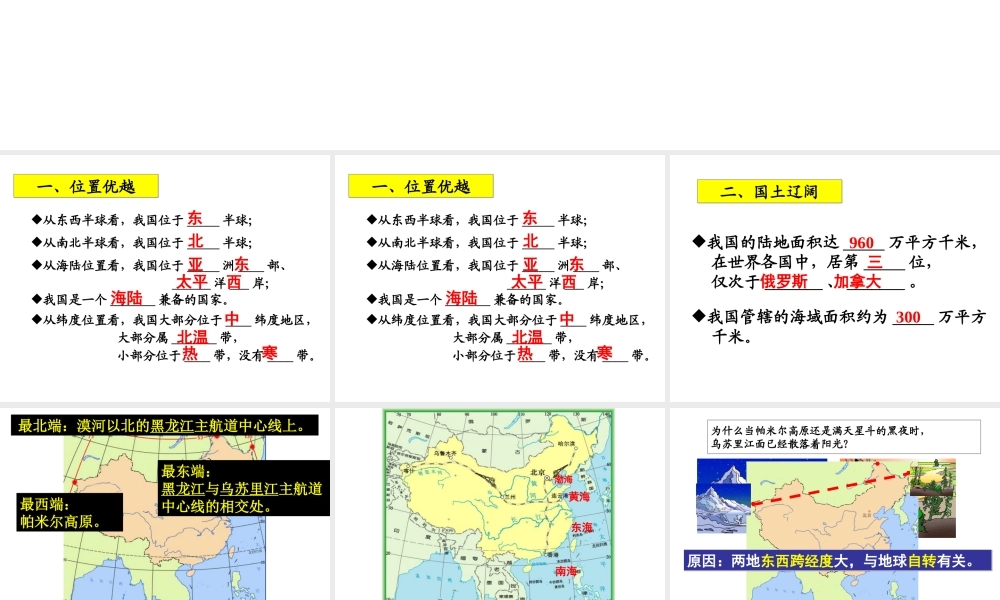Image resolution: width=1000 pixels, height=600 pixels.
Task: Click the red answer 三 after 居第
Action: tap(874, 261)
